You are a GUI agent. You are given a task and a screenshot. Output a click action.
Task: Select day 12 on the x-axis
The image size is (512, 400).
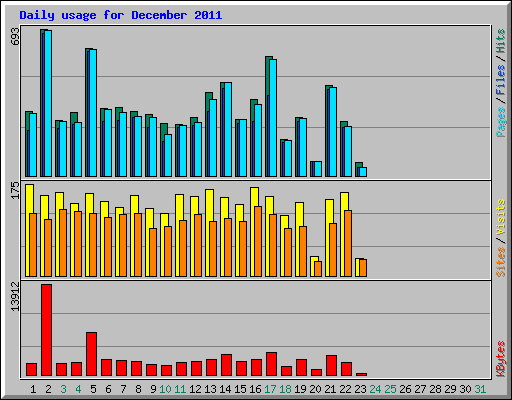[195, 389]
